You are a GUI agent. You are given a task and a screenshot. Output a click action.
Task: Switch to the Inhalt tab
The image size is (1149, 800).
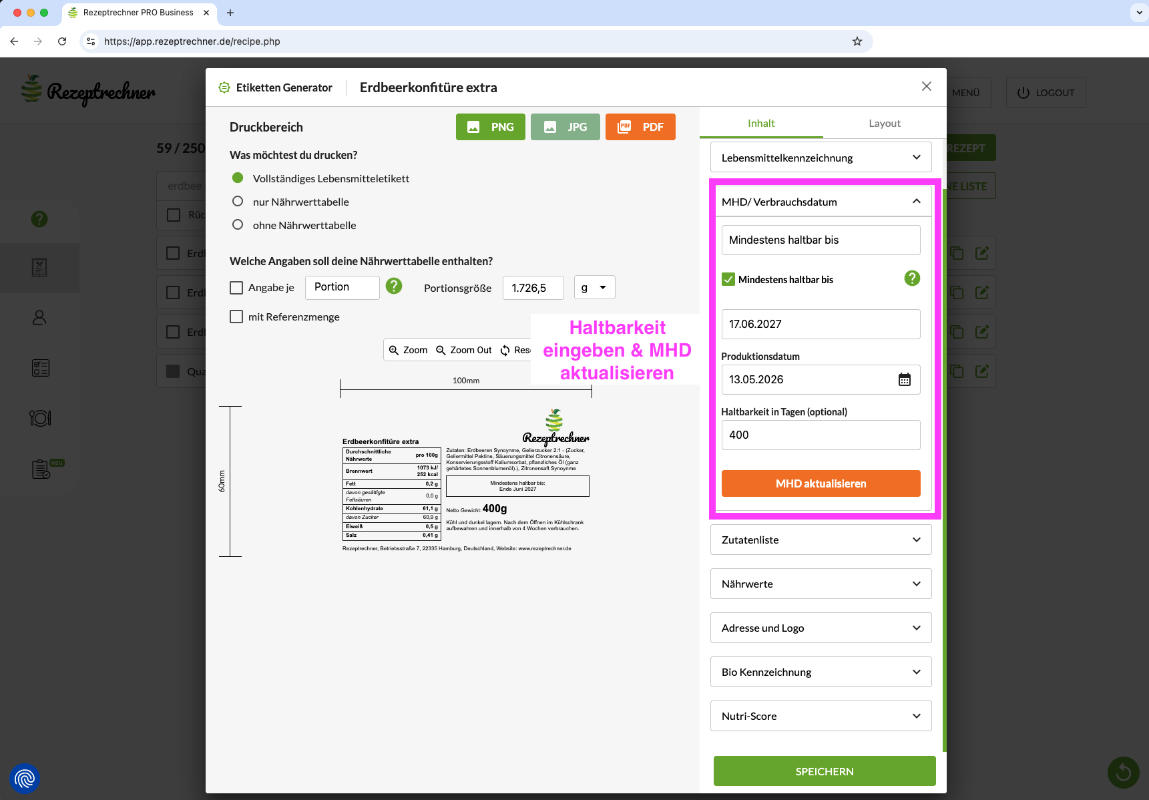coord(761,123)
